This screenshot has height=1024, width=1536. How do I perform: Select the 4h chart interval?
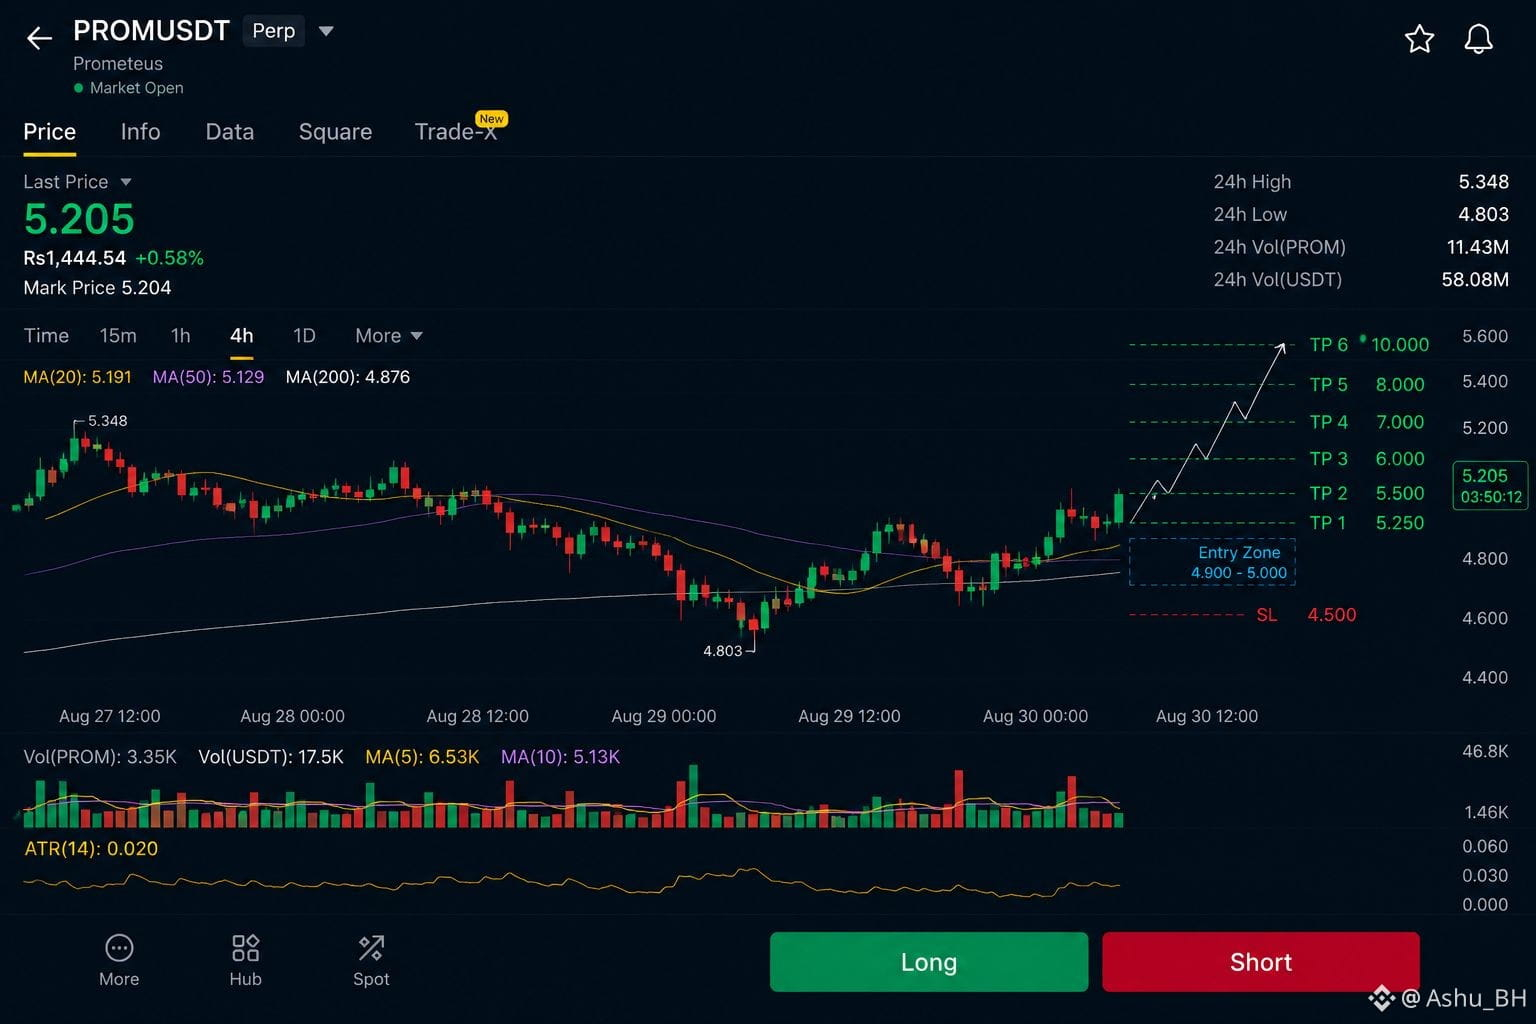(241, 336)
